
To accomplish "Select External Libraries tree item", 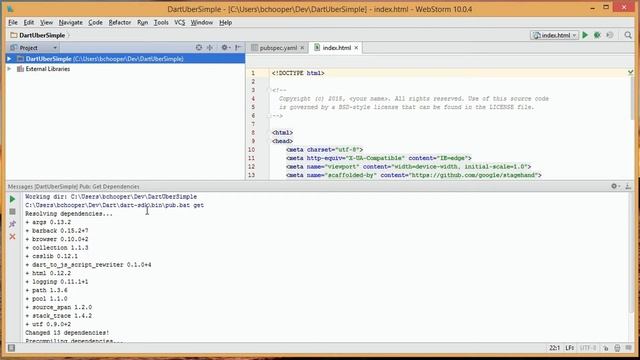I will point(47,69).
